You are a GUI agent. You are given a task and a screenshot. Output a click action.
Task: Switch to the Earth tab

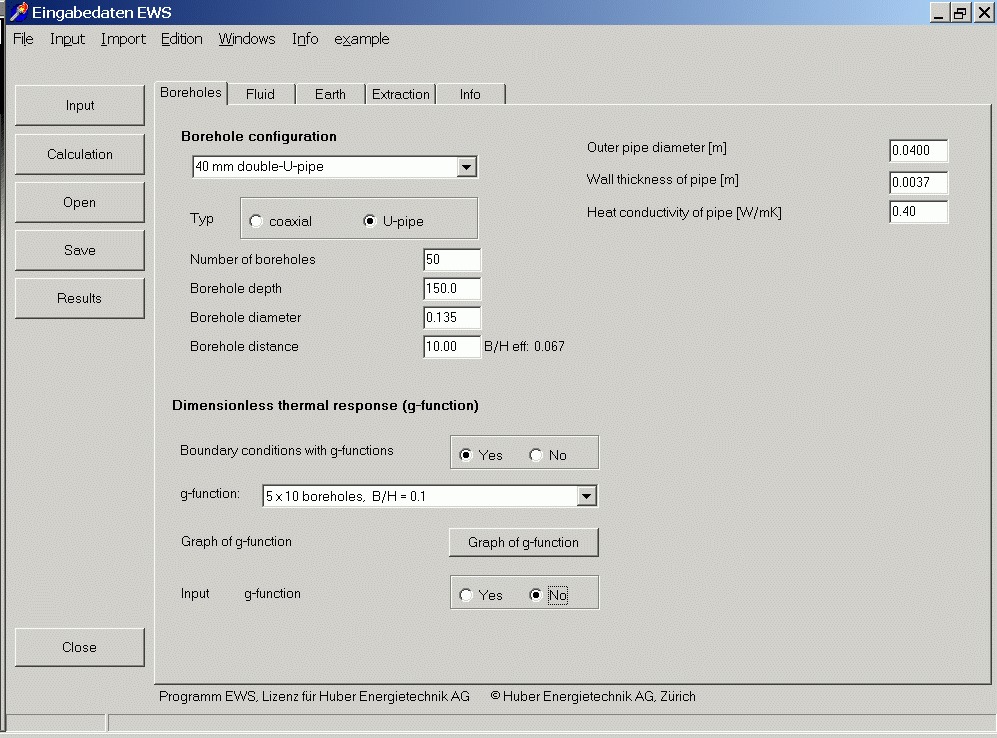(x=330, y=94)
